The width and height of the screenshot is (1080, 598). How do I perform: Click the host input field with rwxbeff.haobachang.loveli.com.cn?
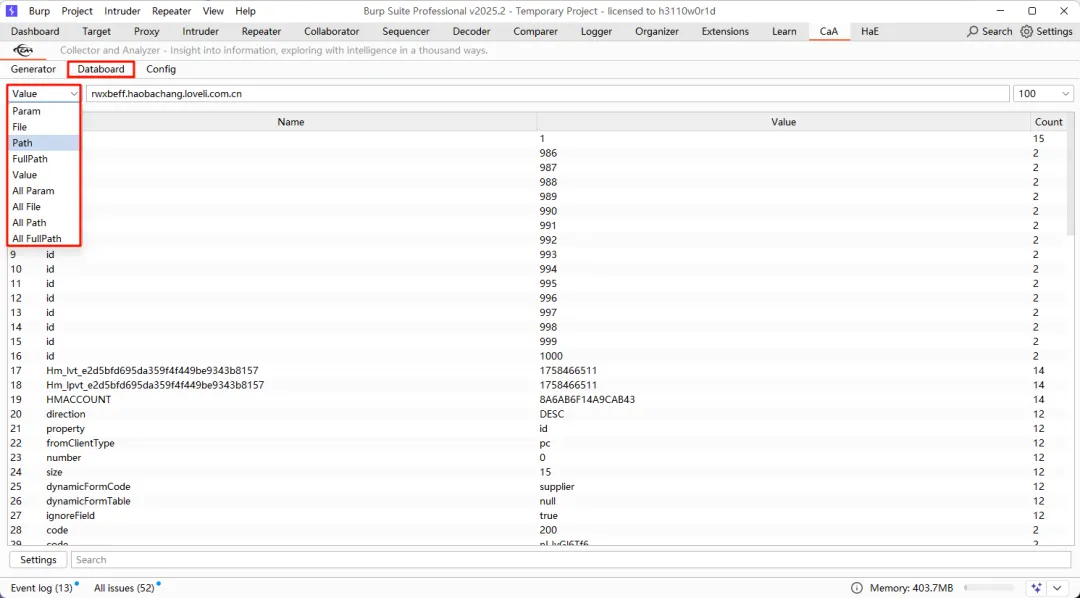pos(548,94)
